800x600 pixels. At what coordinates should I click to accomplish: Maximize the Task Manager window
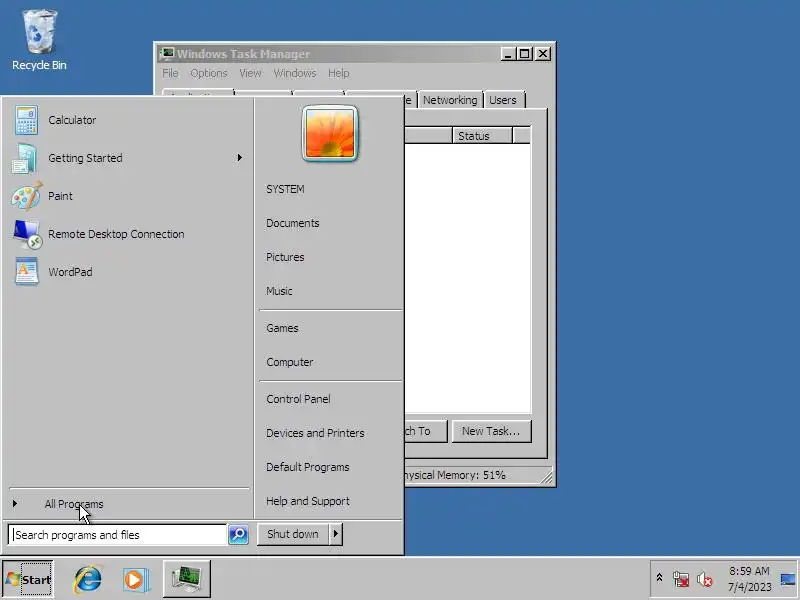coord(526,54)
